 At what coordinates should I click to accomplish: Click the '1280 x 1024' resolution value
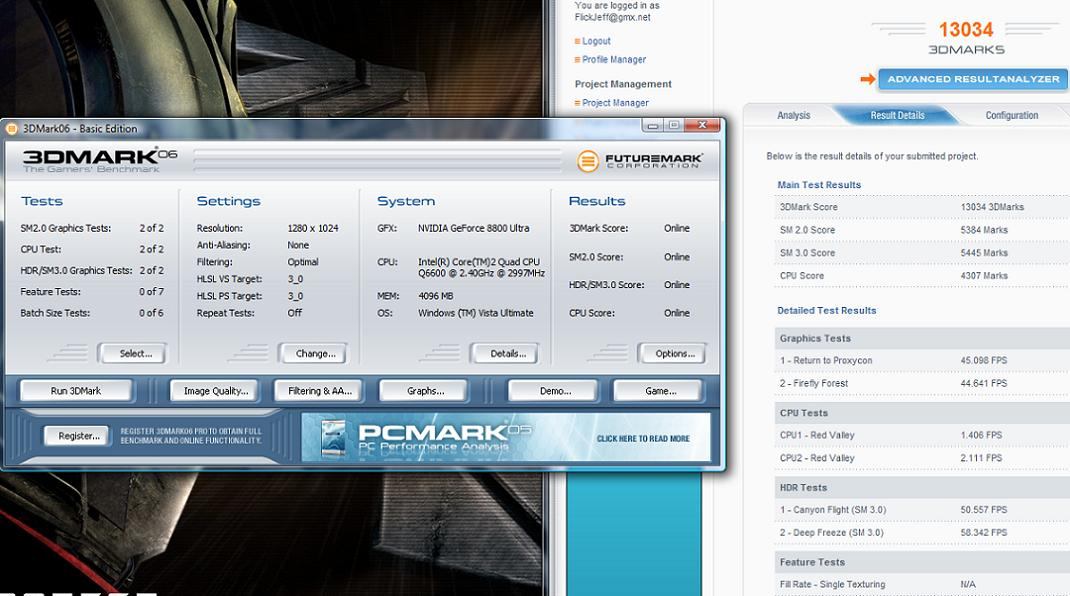(313, 228)
